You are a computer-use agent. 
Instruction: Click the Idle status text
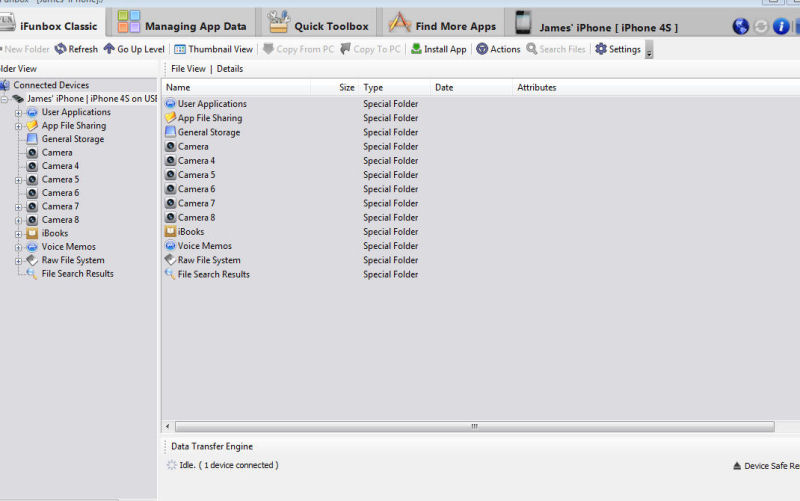(x=229, y=465)
